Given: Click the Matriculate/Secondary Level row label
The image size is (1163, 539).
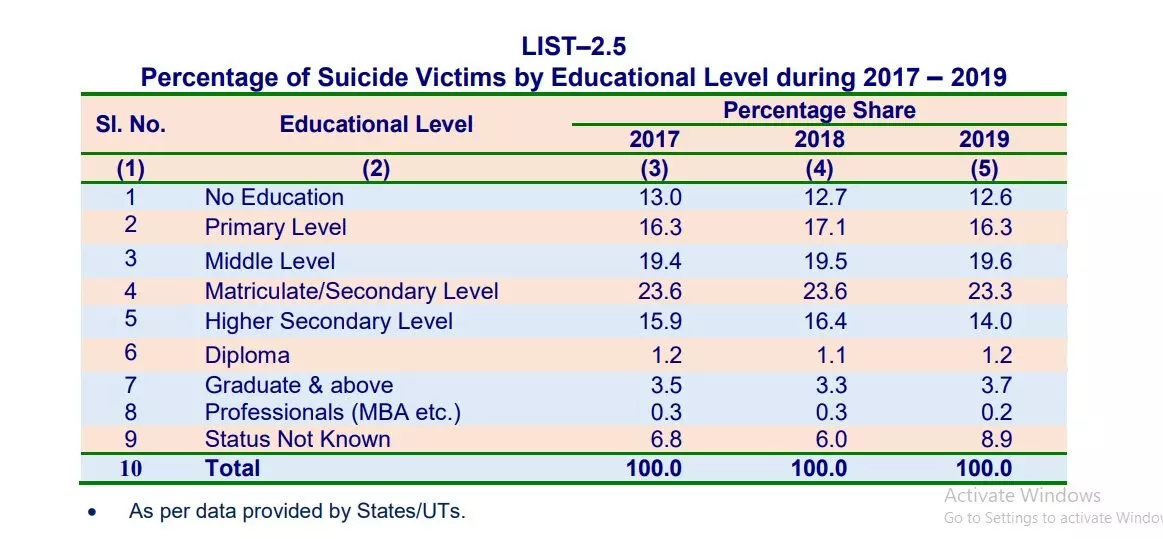Looking at the screenshot, I should (x=351, y=291).
